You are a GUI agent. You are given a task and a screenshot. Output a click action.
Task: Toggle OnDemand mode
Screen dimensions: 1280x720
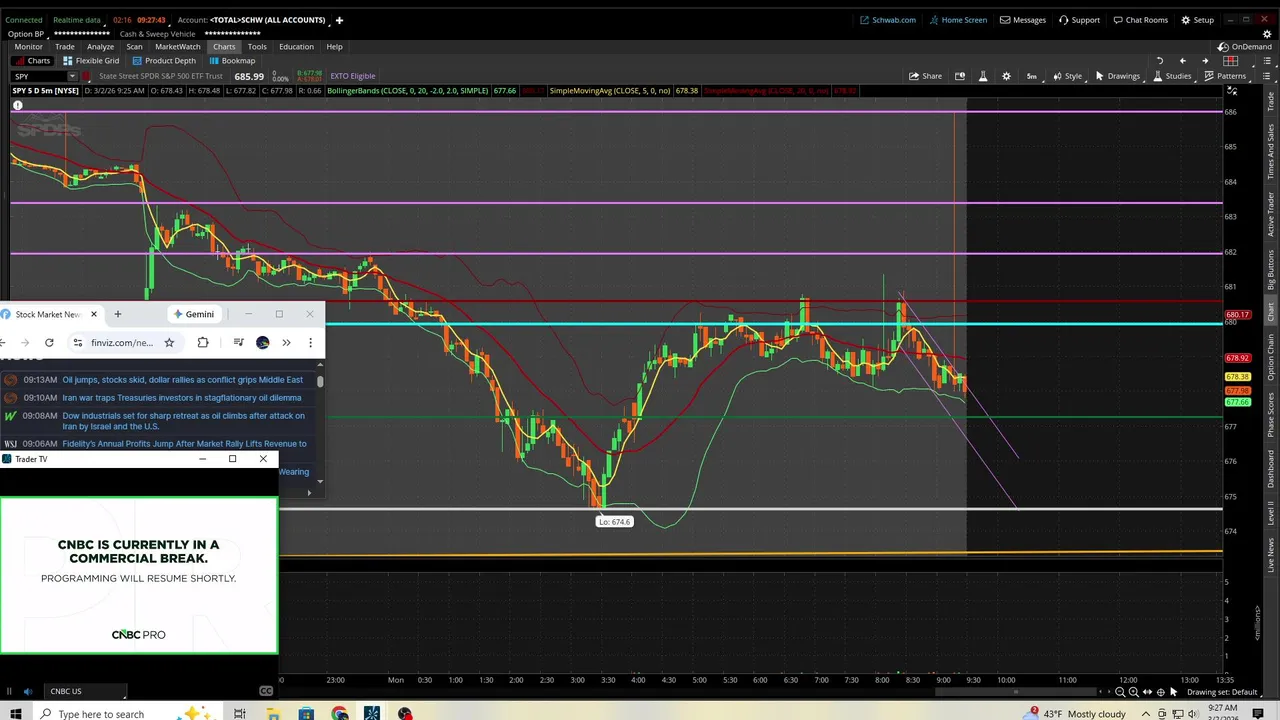click(x=1245, y=47)
